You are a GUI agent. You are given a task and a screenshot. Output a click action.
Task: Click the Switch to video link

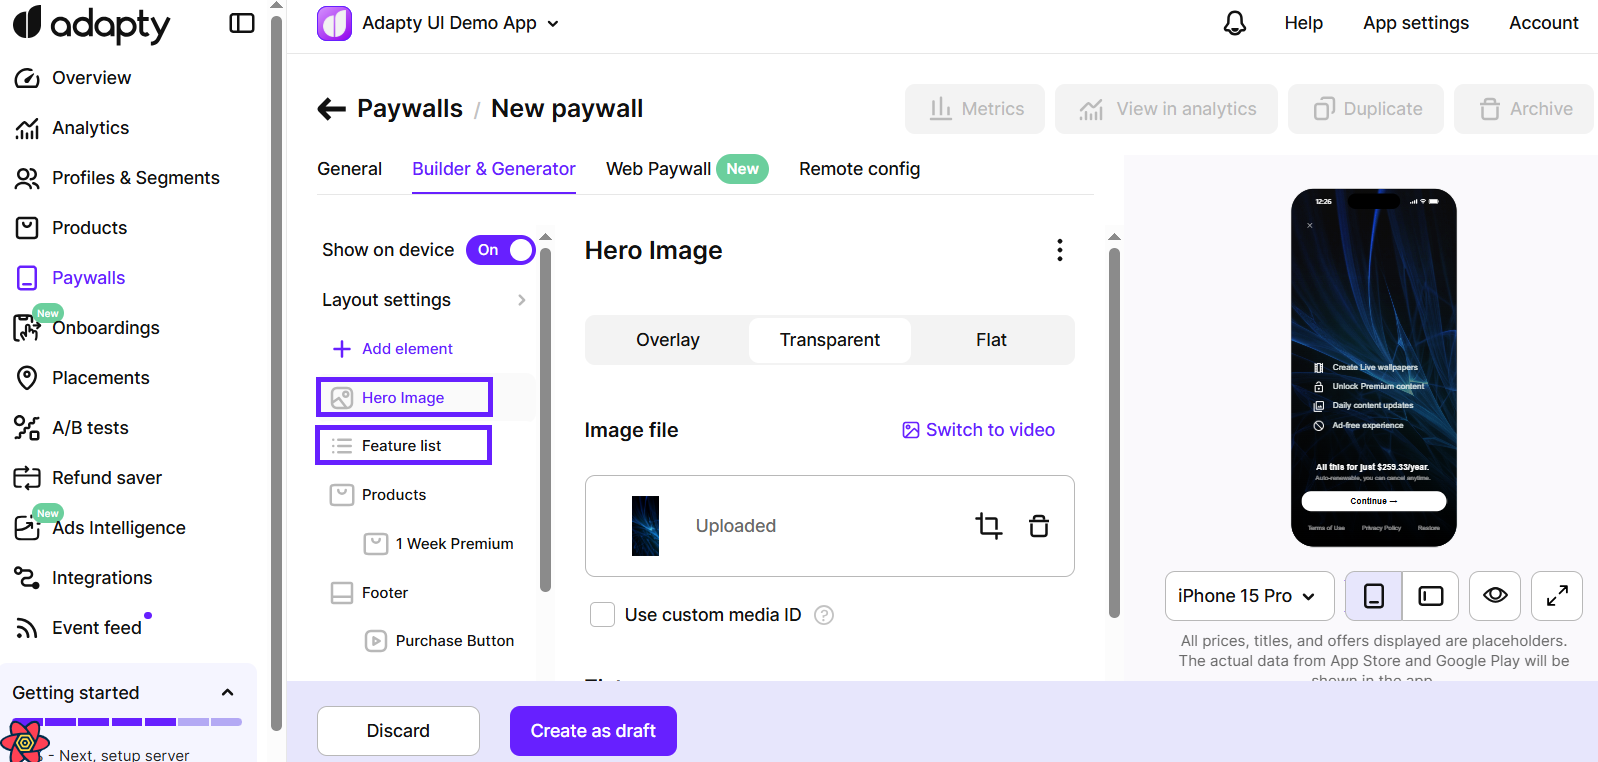pyautogui.click(x=978, y=430)
